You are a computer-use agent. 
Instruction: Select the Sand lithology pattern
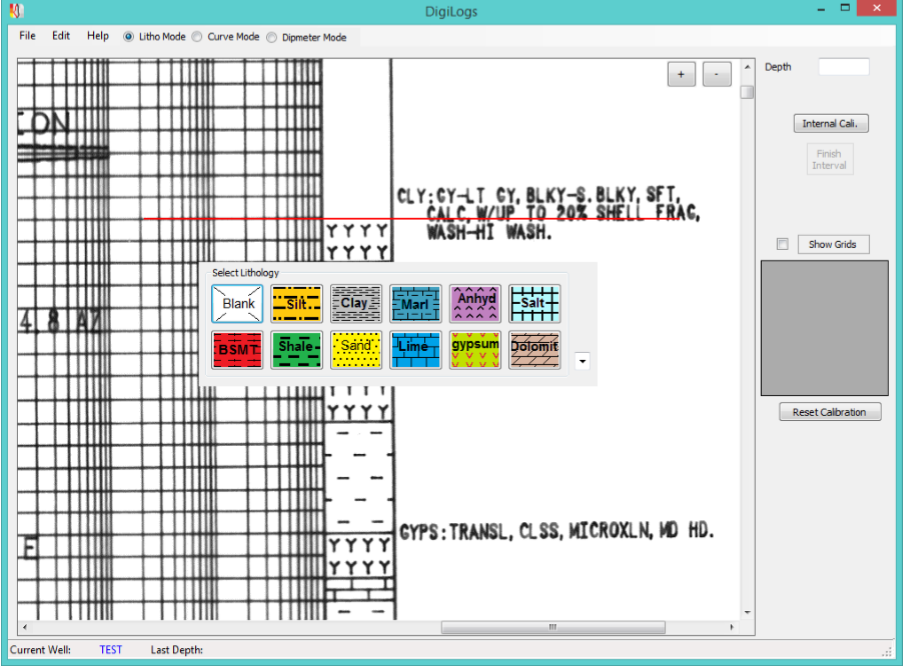356,349
